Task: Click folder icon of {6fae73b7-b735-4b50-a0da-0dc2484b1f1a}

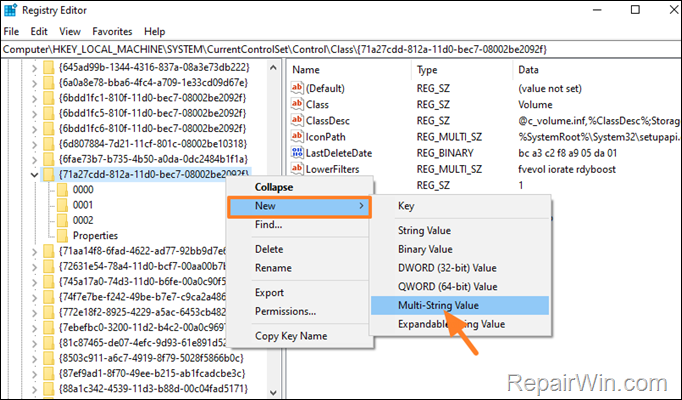Action: coord(49,159)
